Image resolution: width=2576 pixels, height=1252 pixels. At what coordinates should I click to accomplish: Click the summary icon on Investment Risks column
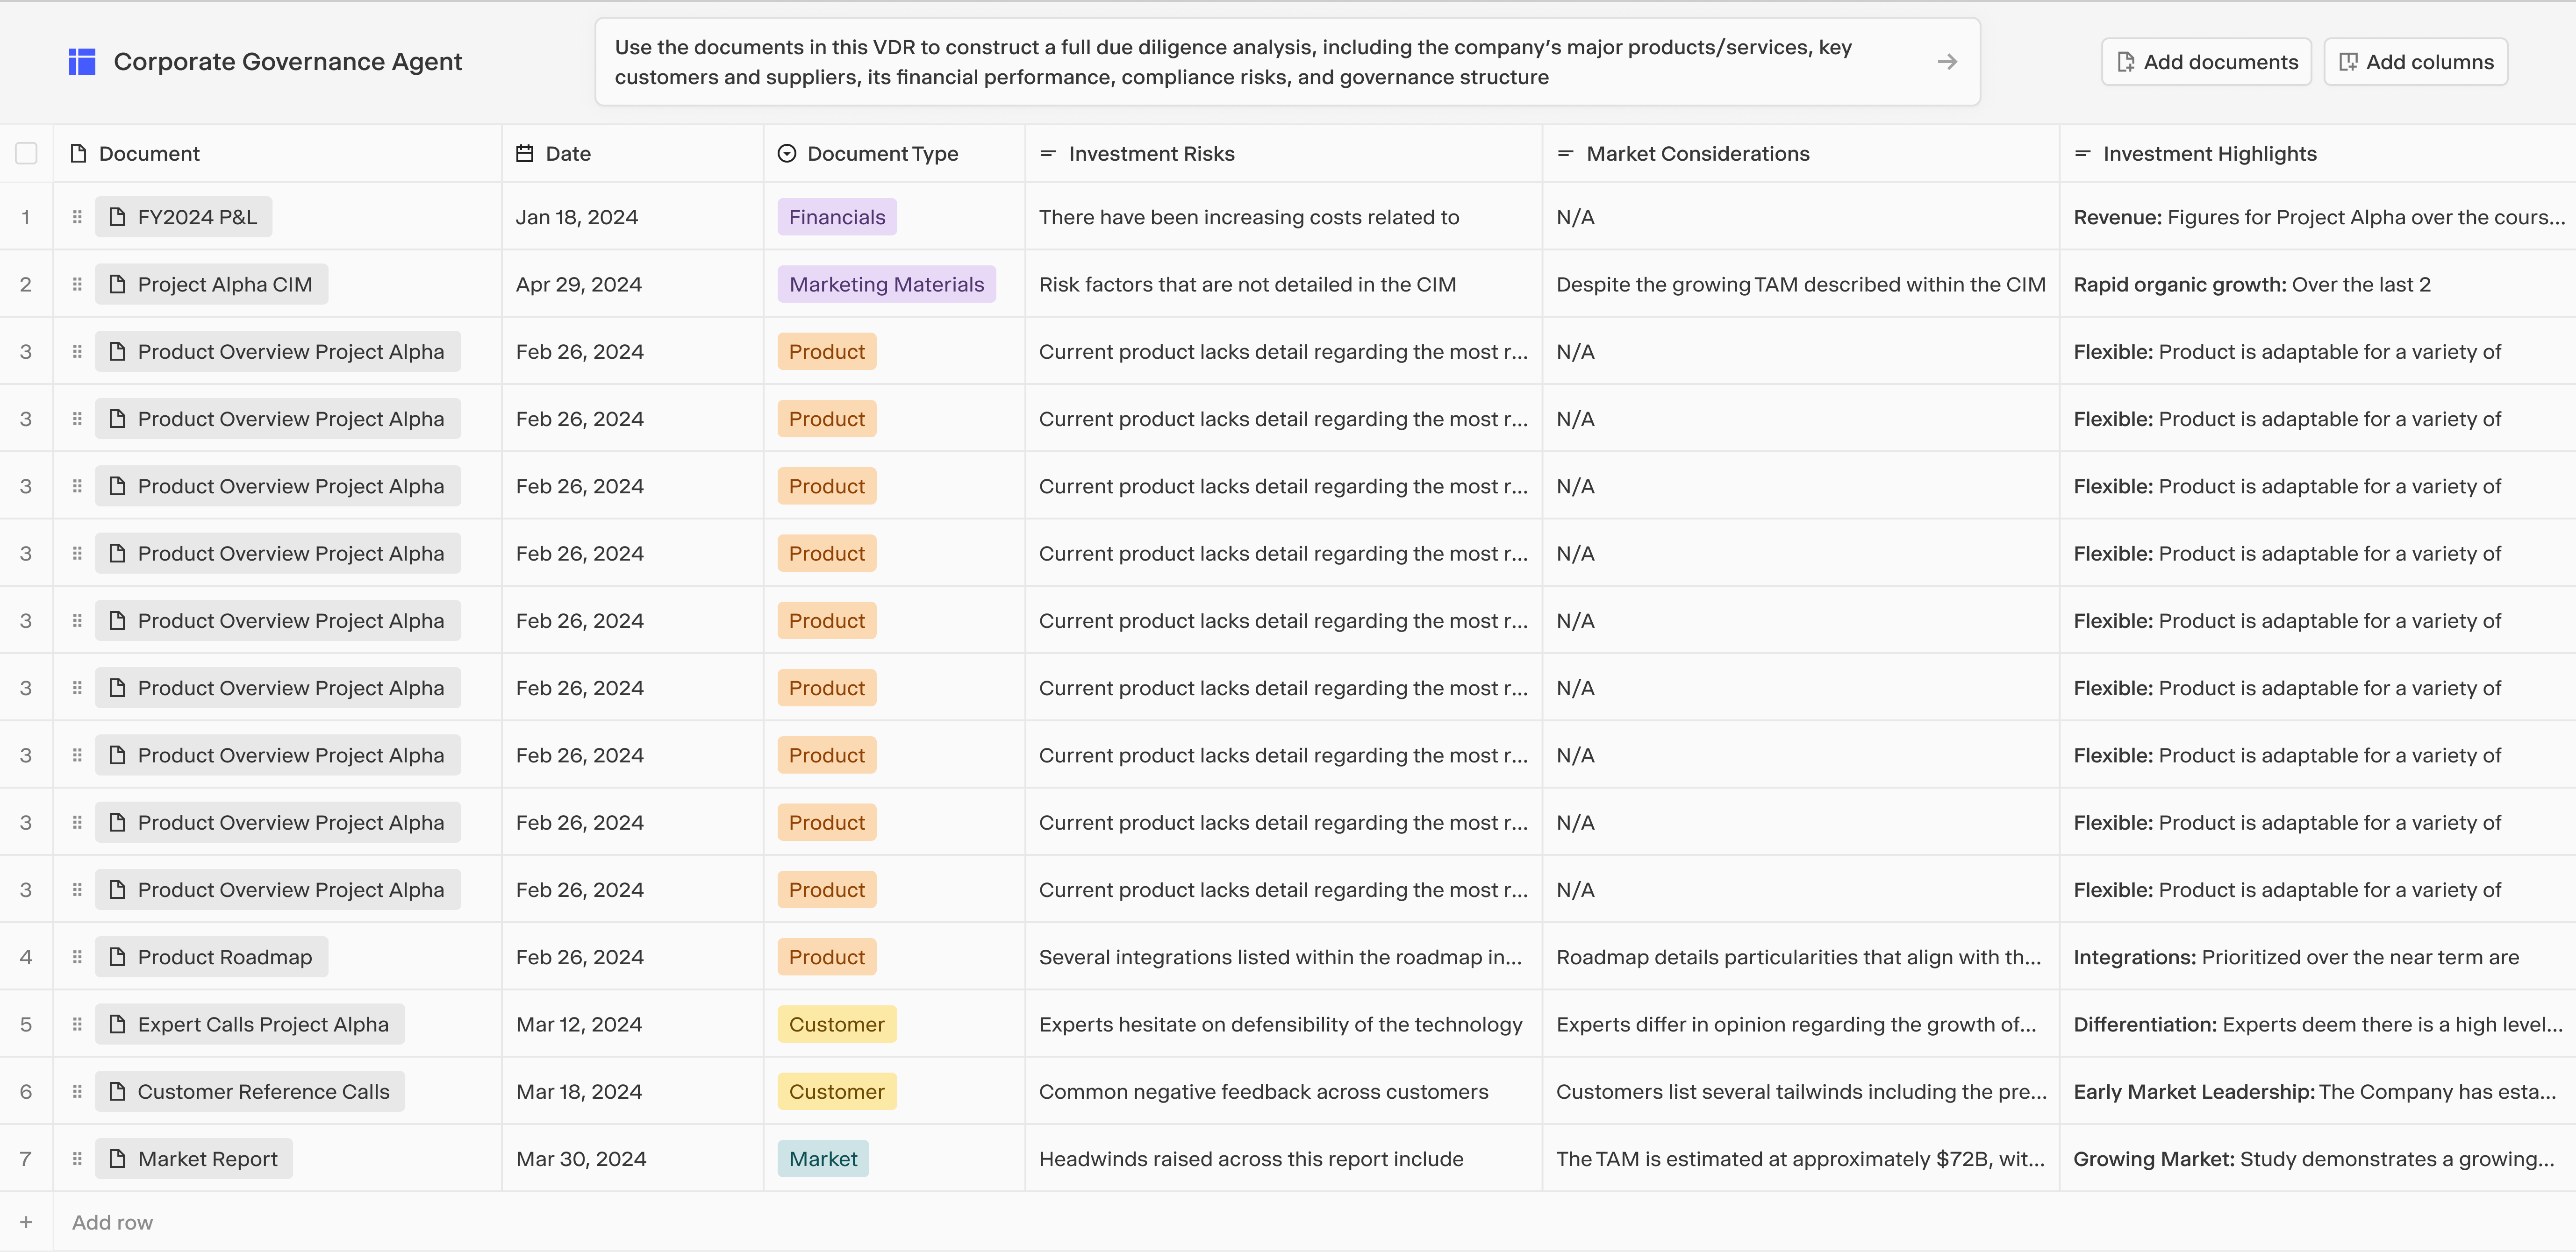1048,153
